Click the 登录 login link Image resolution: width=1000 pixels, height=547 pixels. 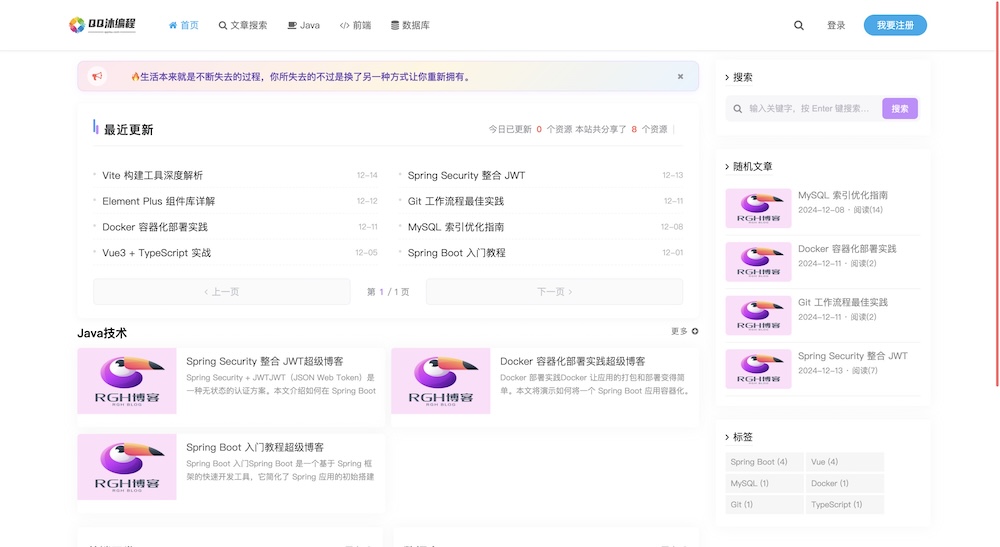836,26
